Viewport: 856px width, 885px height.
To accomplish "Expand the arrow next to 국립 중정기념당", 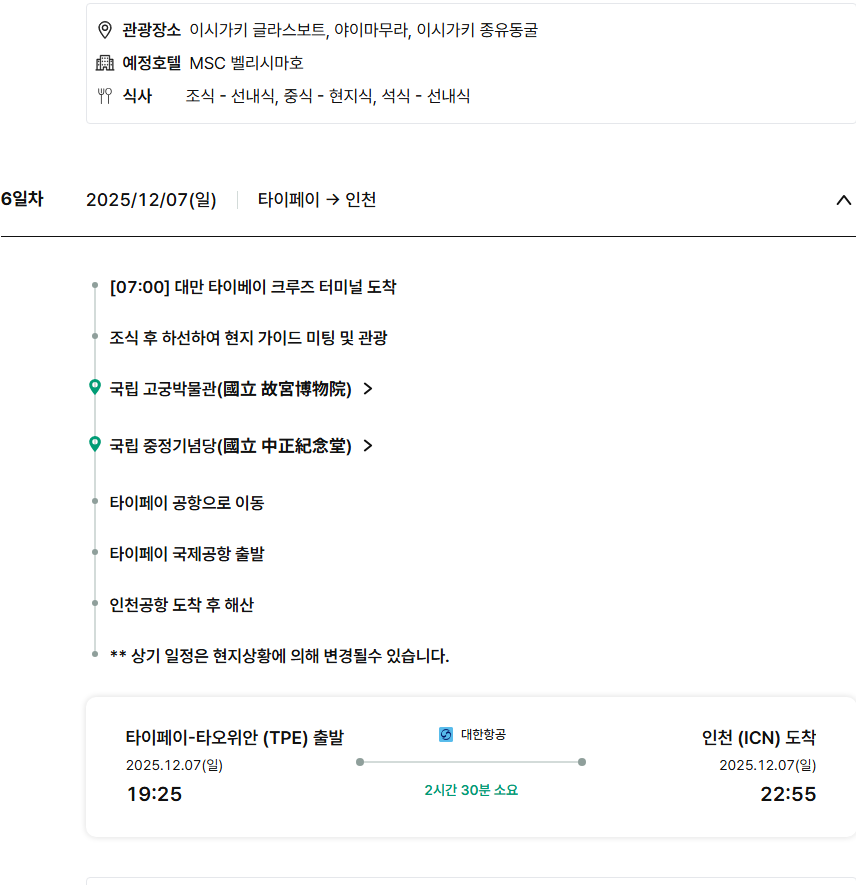I will [x=368, y=446].
